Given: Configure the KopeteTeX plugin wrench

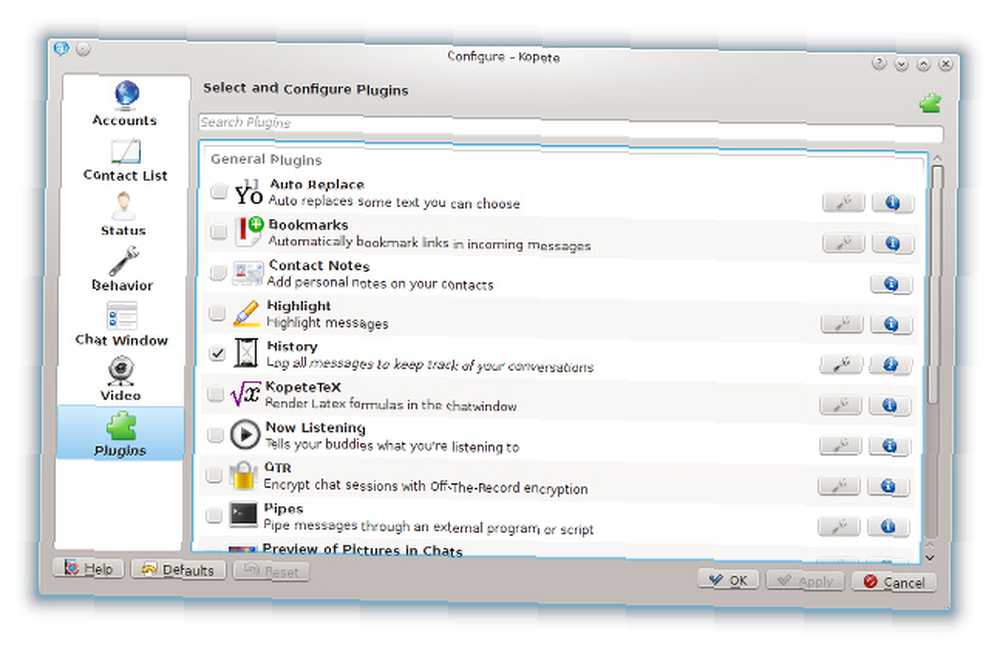Looking at the screenshot, I should [841, 405].
